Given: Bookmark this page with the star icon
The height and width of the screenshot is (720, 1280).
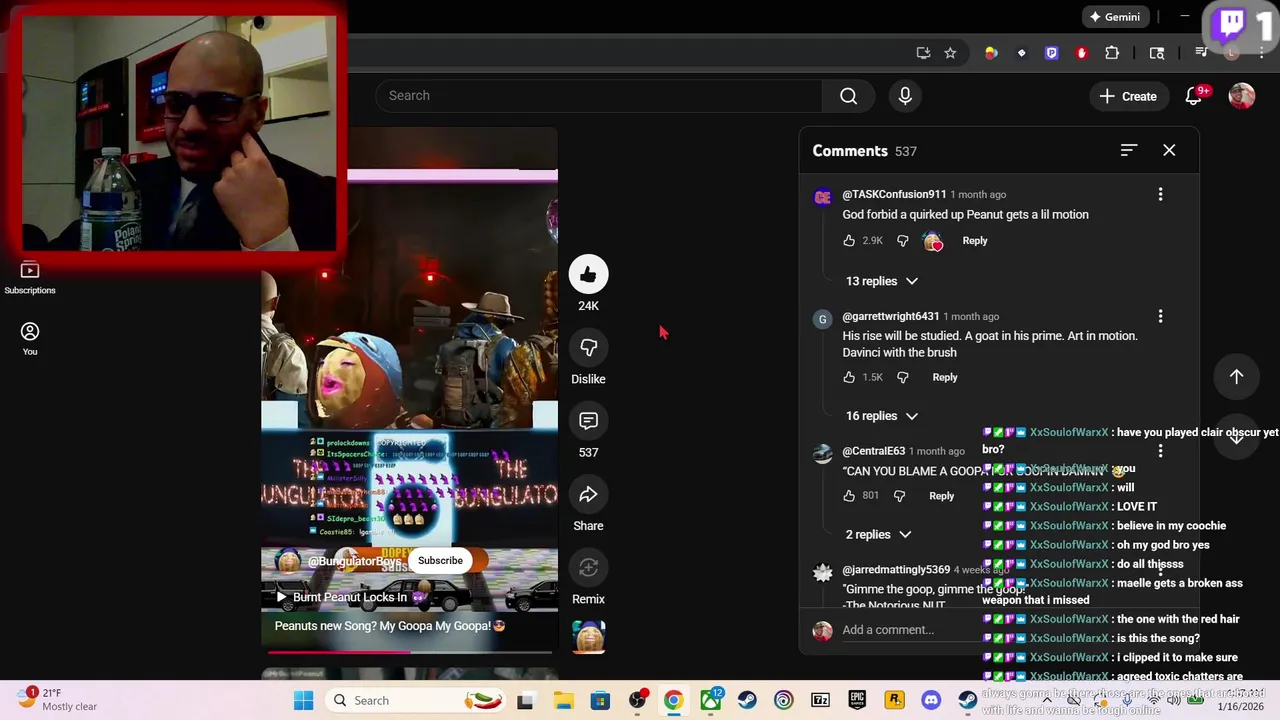Looking at the screenshot, I should tap(950, 53).
